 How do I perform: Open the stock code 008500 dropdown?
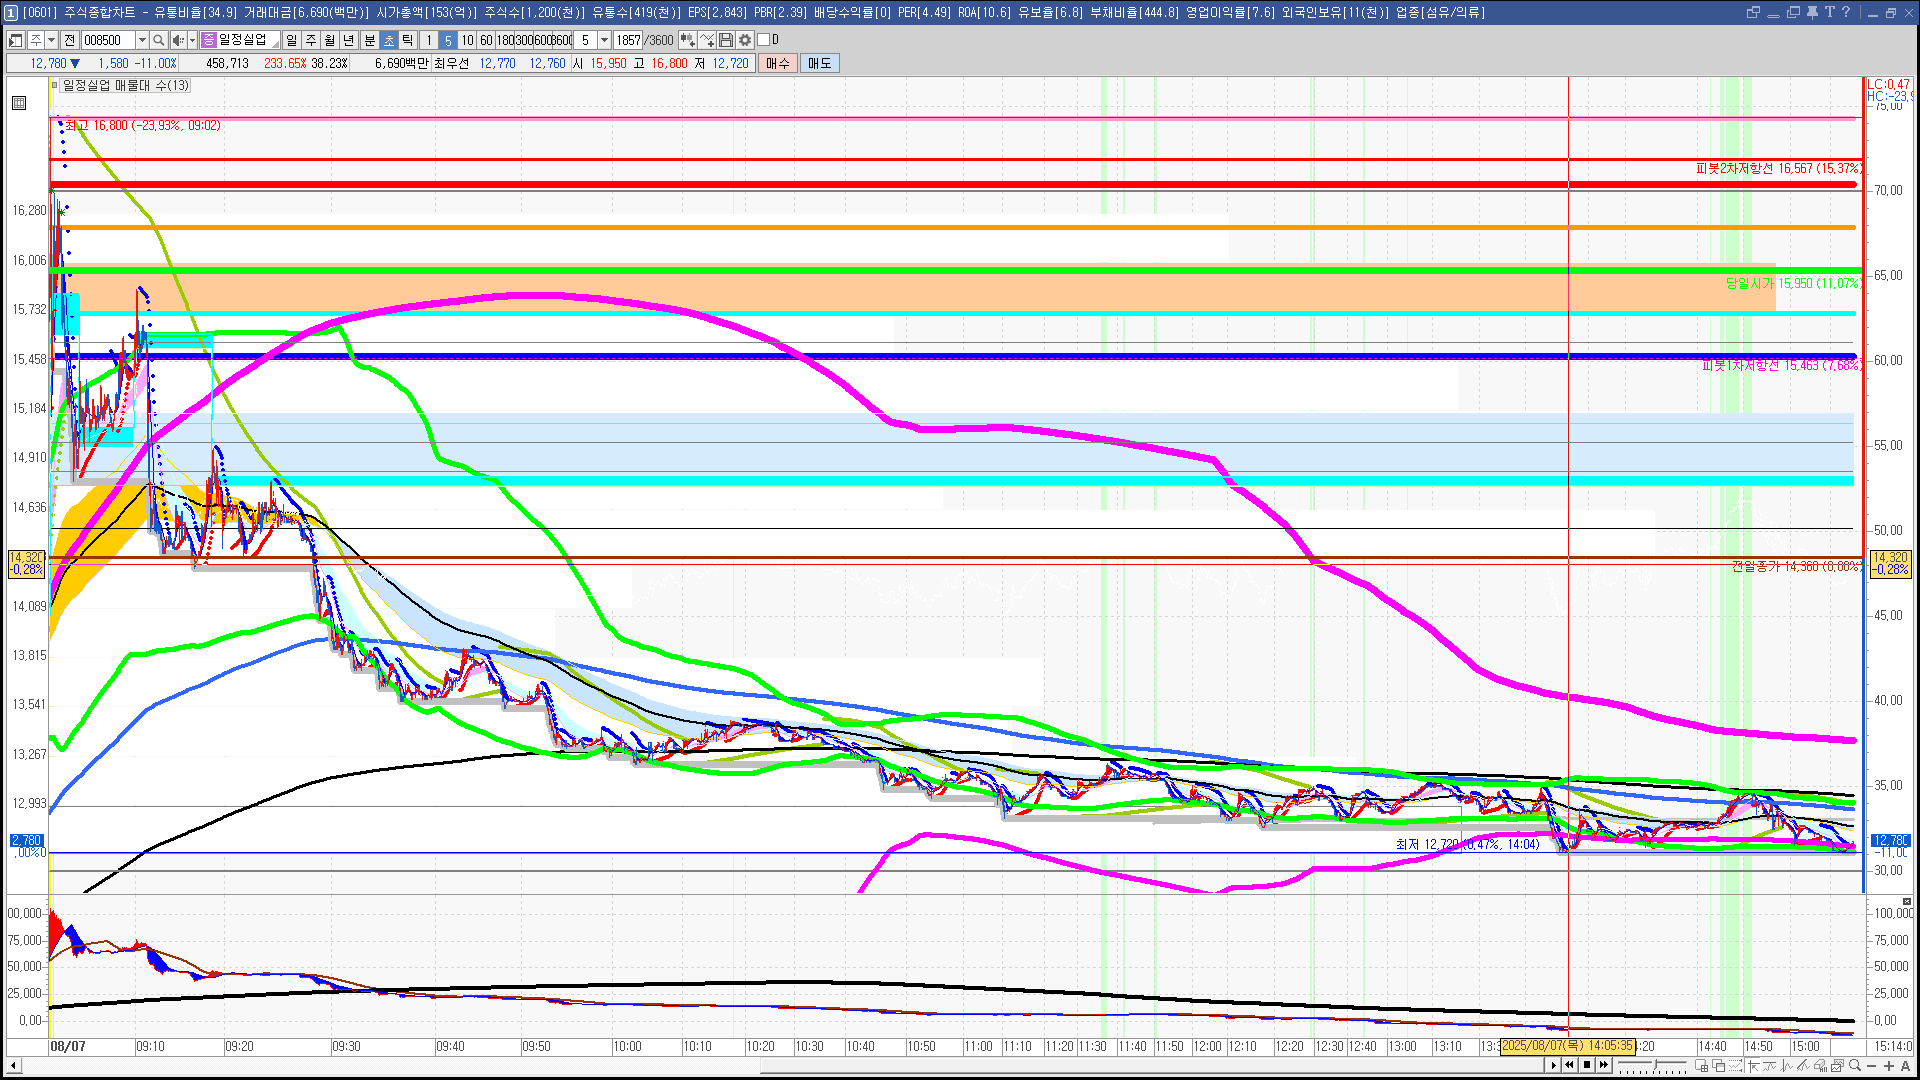coord(142,40)
